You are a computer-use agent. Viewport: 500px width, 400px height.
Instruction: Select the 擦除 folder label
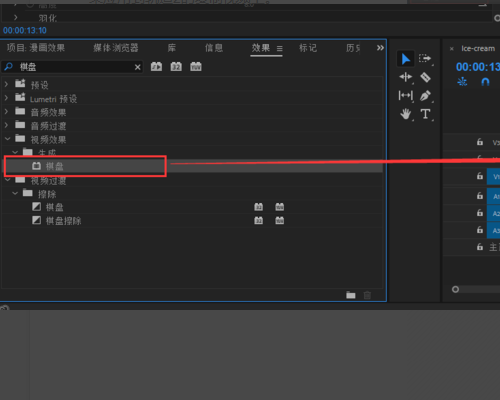47,194
